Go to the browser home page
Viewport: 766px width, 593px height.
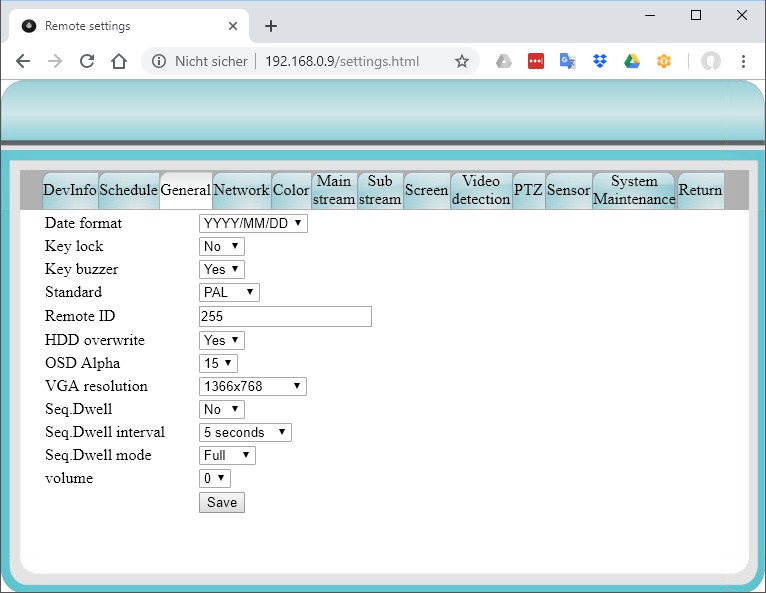pyautogui.click(x=119, y=61)
